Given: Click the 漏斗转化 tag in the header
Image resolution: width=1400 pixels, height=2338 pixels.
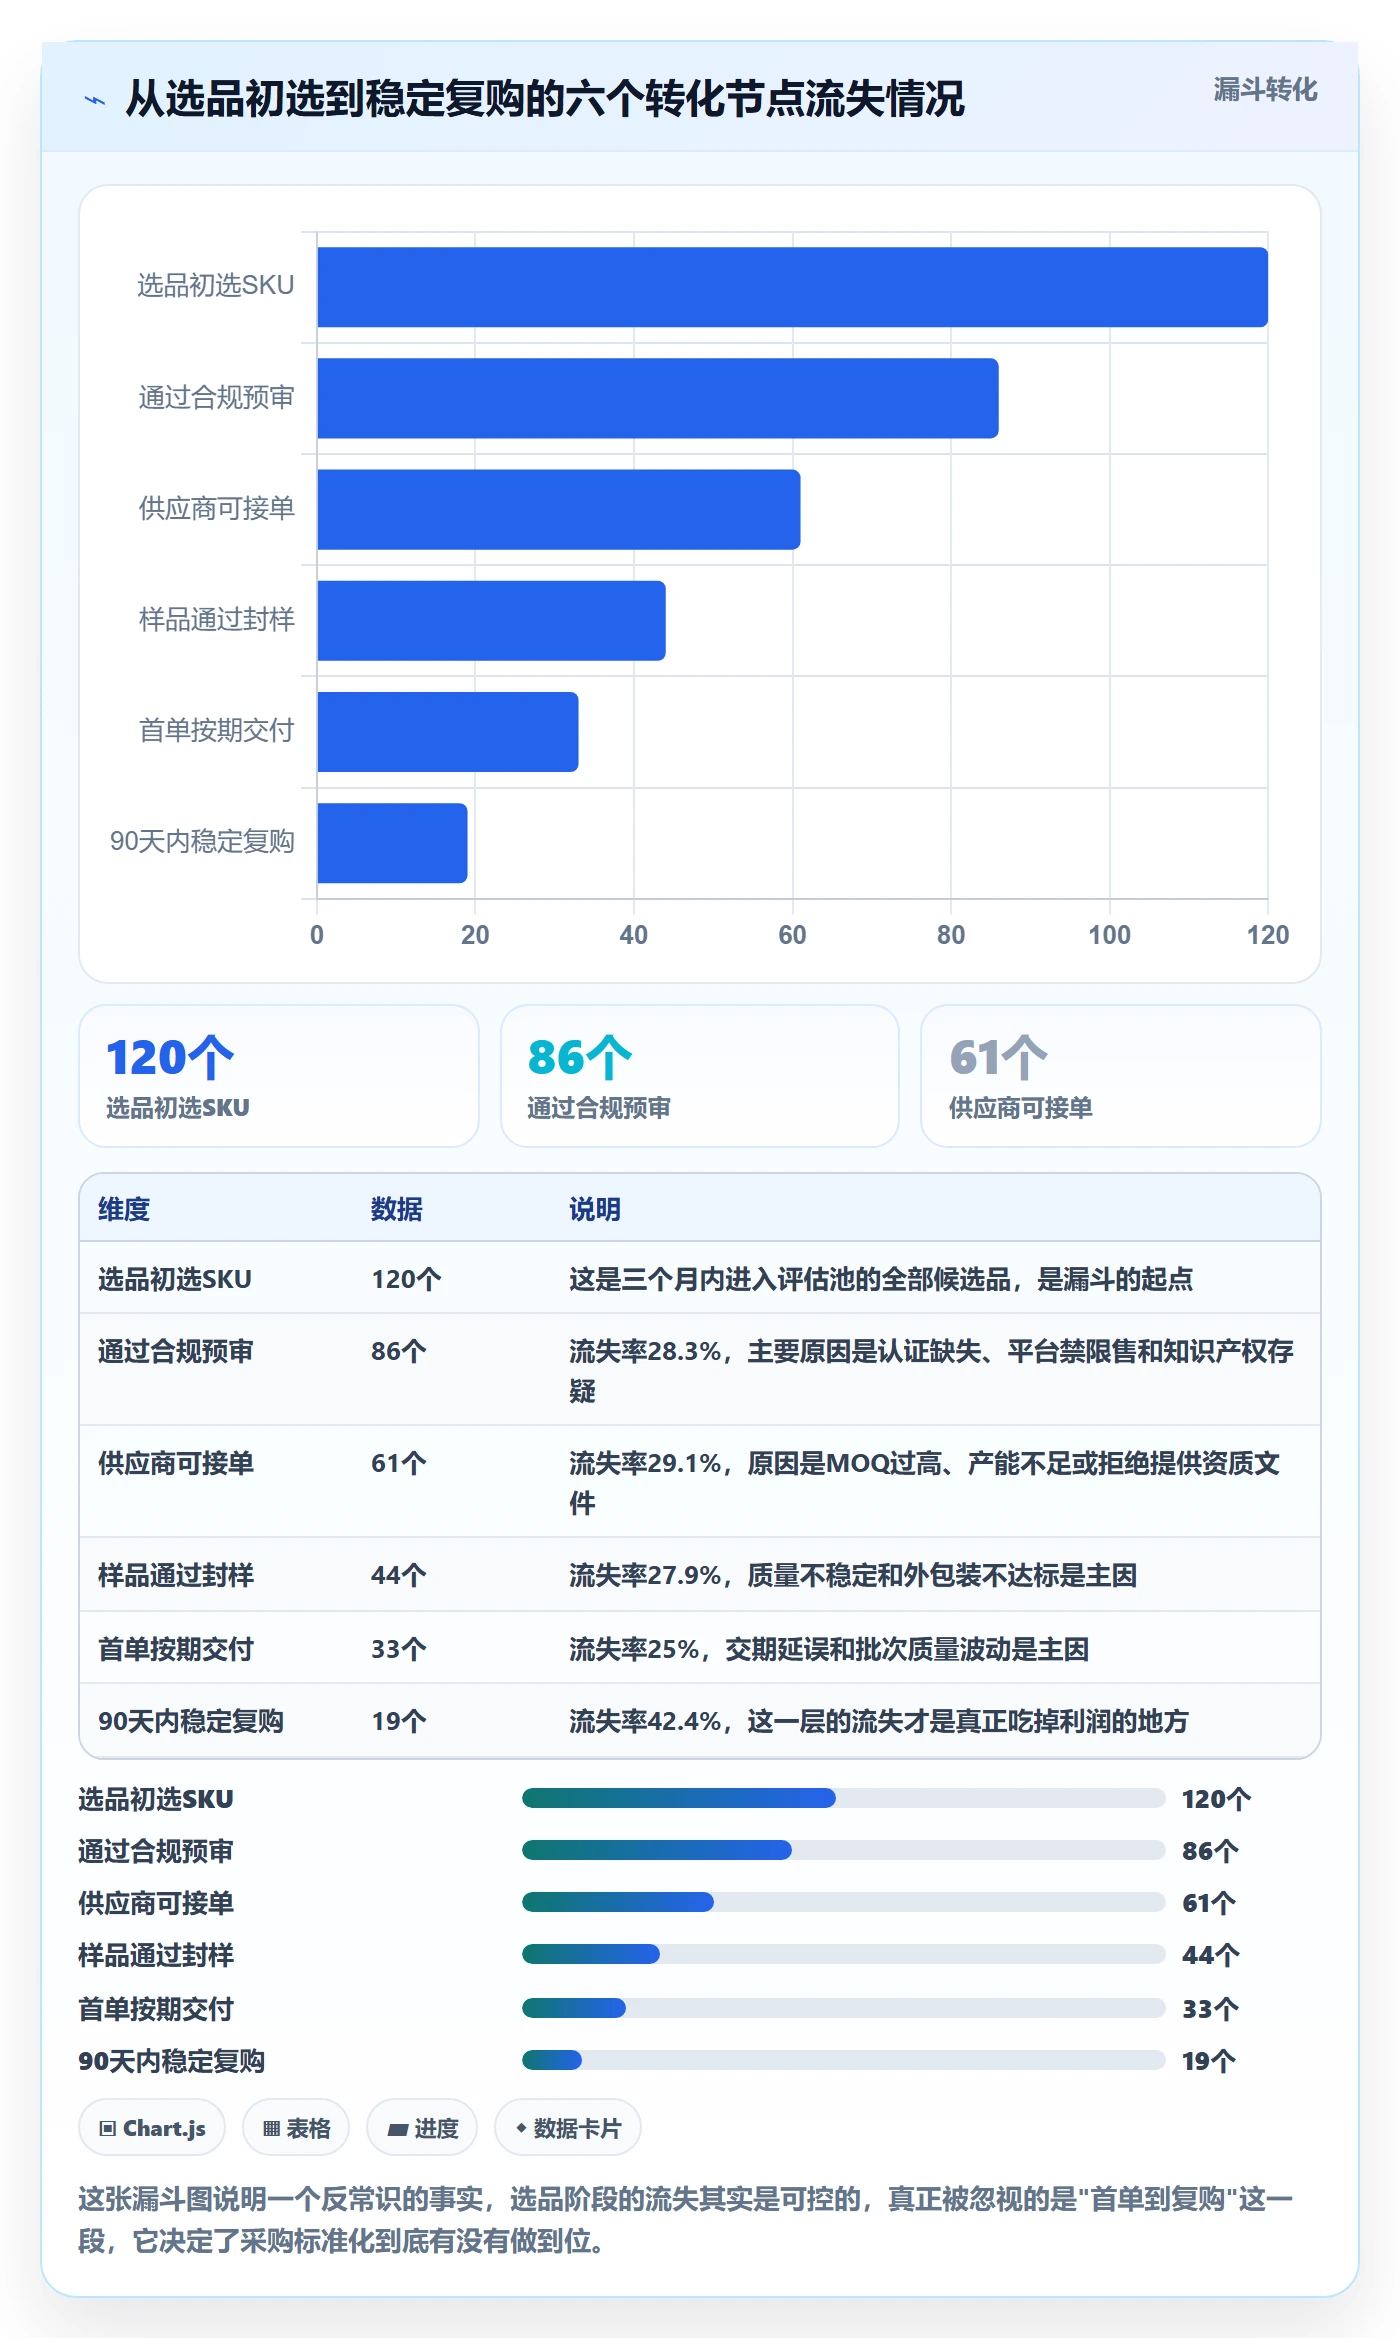Looking at the screenshot, I should [x=1265, y=90].
